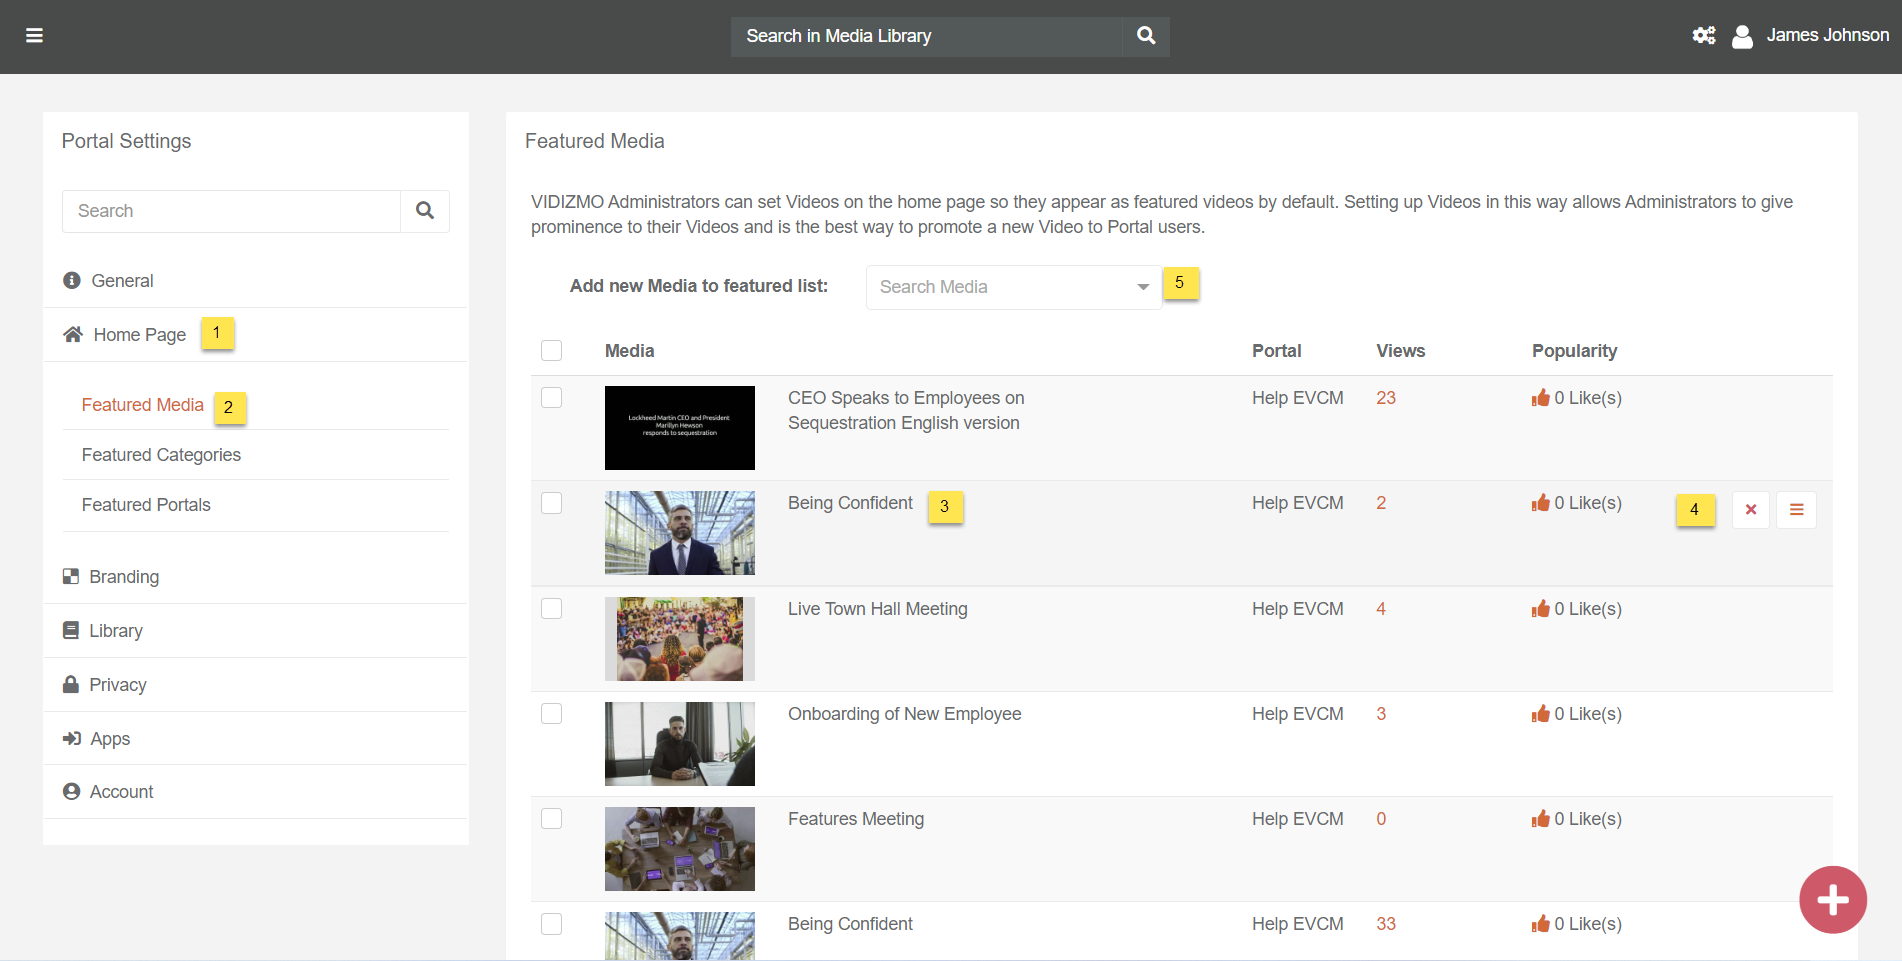Image resolution: width=1902 pixels, height=961 pixels.
Task: Open the Features Meeting video title link
Action: pos(855,819)
